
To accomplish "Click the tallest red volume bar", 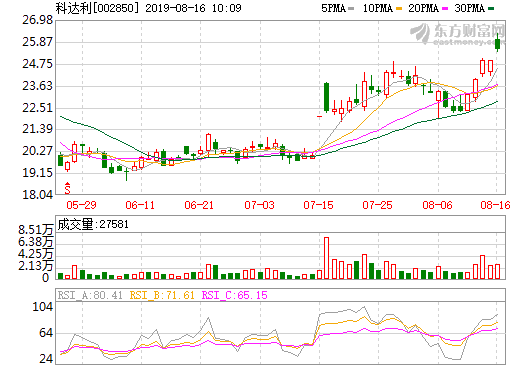I will click(x=326, y=258).
